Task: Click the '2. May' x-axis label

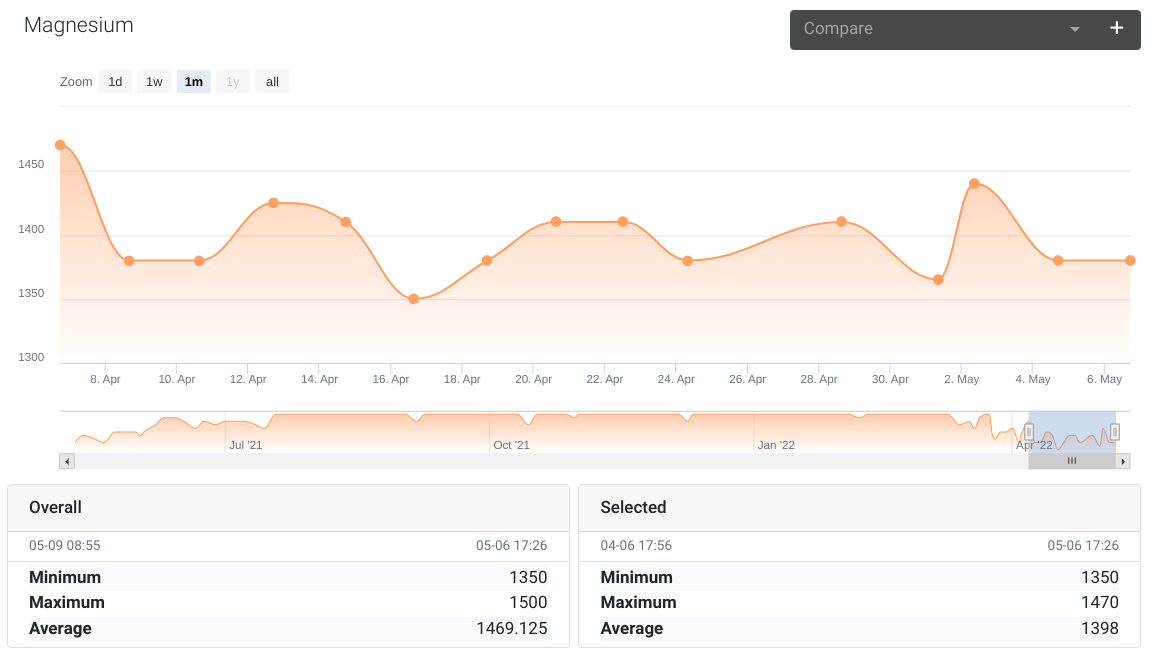Action: pos(962,379)
